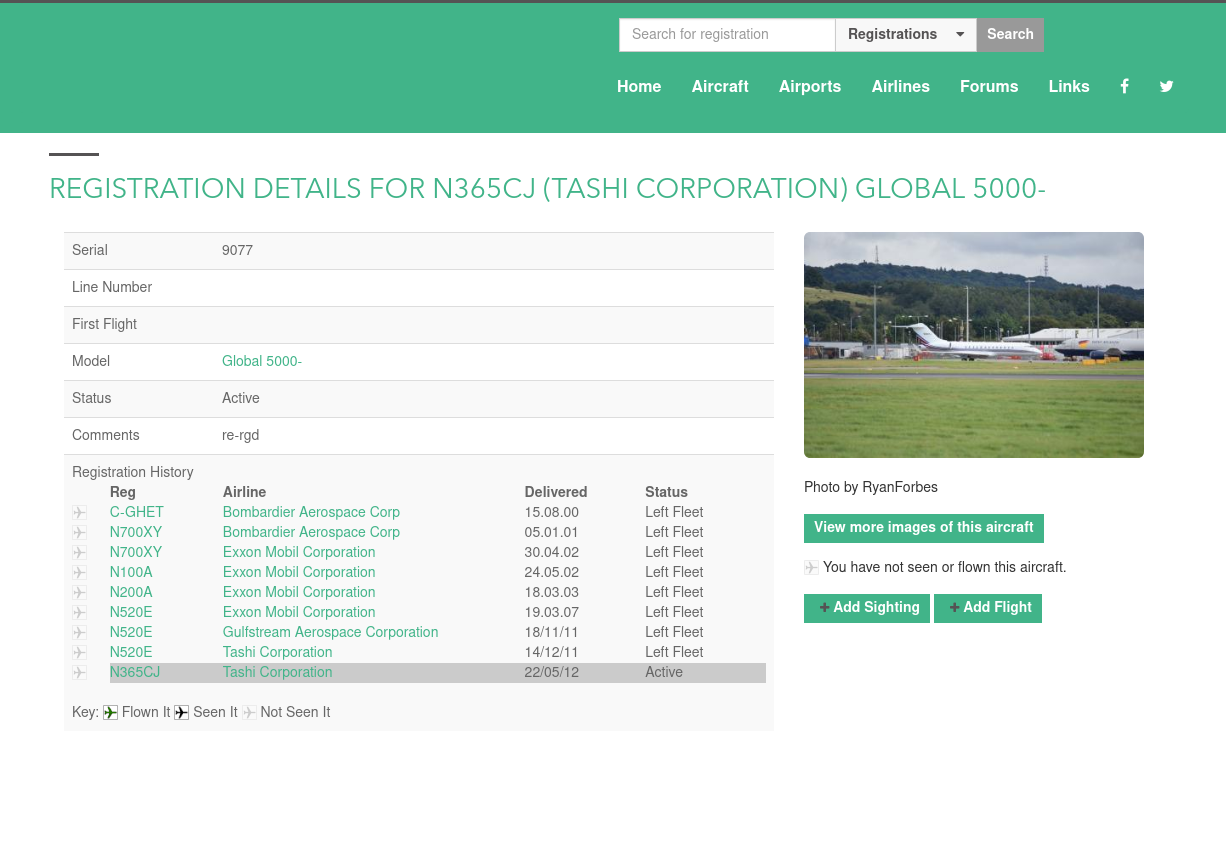Open Bombardier Aerospace Corp link in C-GHET row

click(x=311, y=512)
